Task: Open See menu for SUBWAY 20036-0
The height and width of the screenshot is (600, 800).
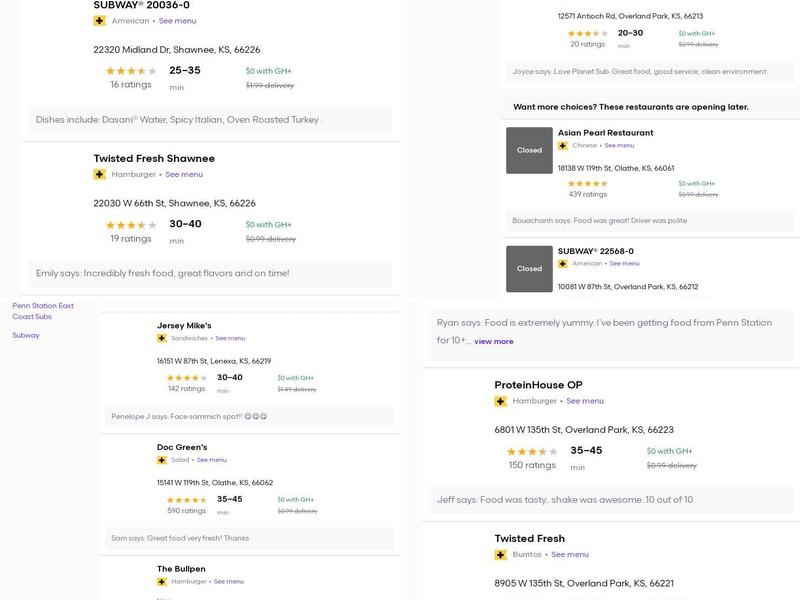Action: (x=177, y=21)
